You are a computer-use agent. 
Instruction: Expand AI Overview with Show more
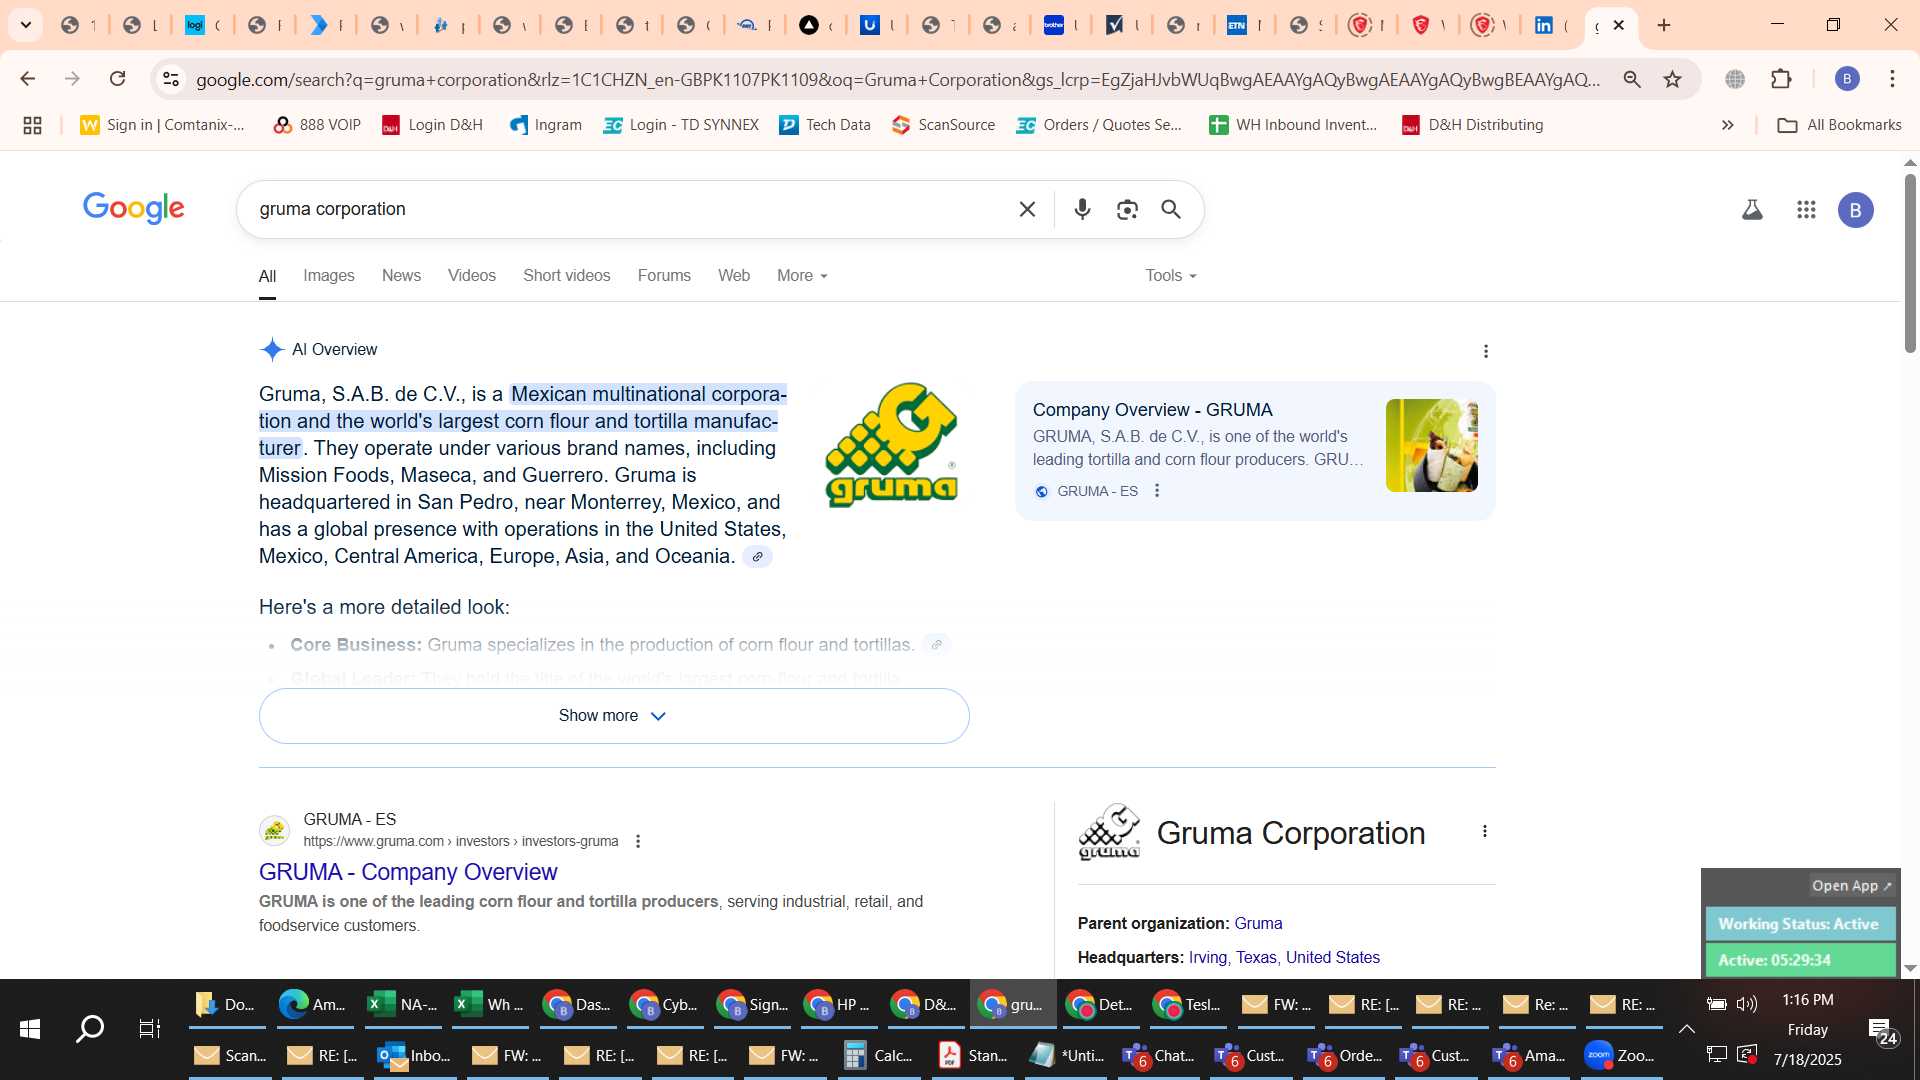point(614,716)
